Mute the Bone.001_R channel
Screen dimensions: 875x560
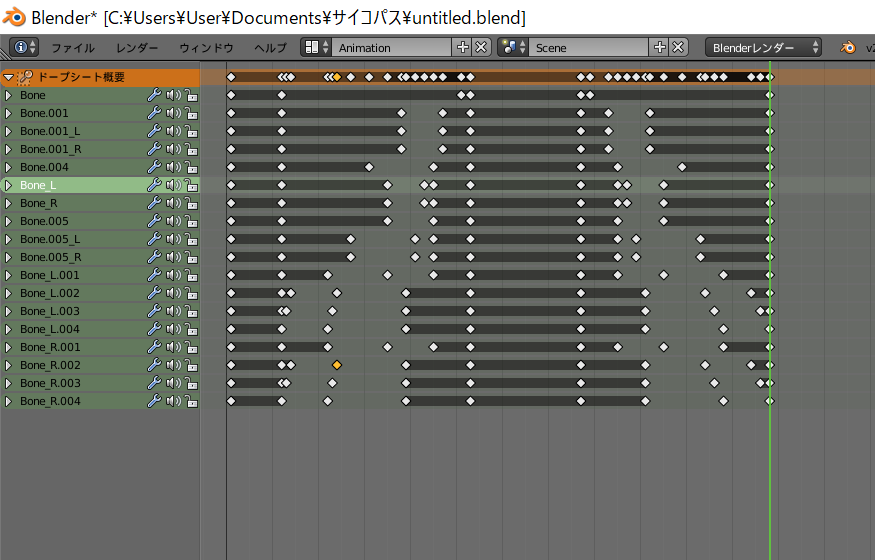click(174, 149)
